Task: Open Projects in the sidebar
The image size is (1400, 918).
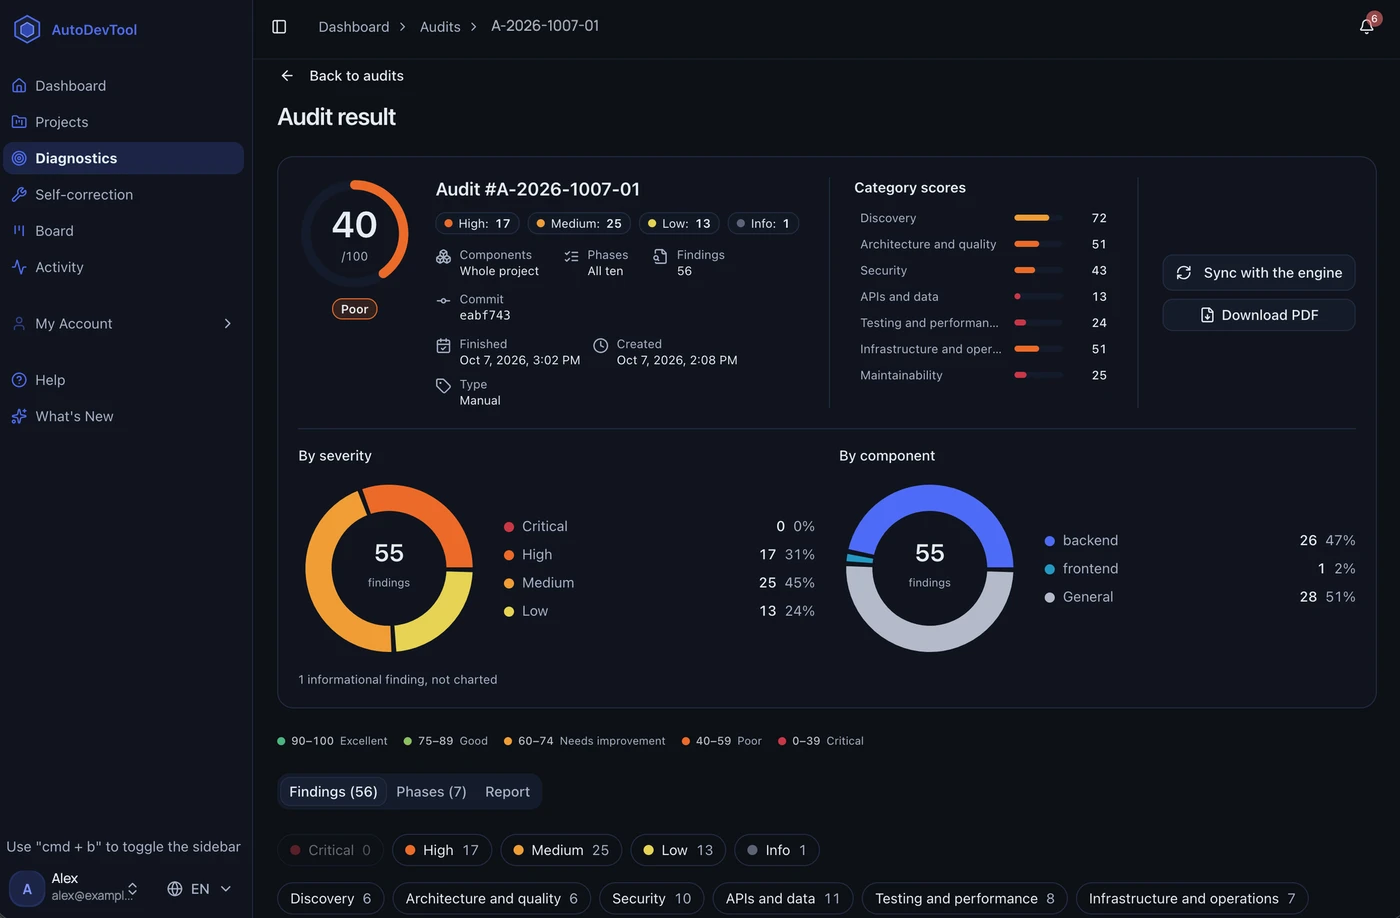Action: click(x=124, y=122)
